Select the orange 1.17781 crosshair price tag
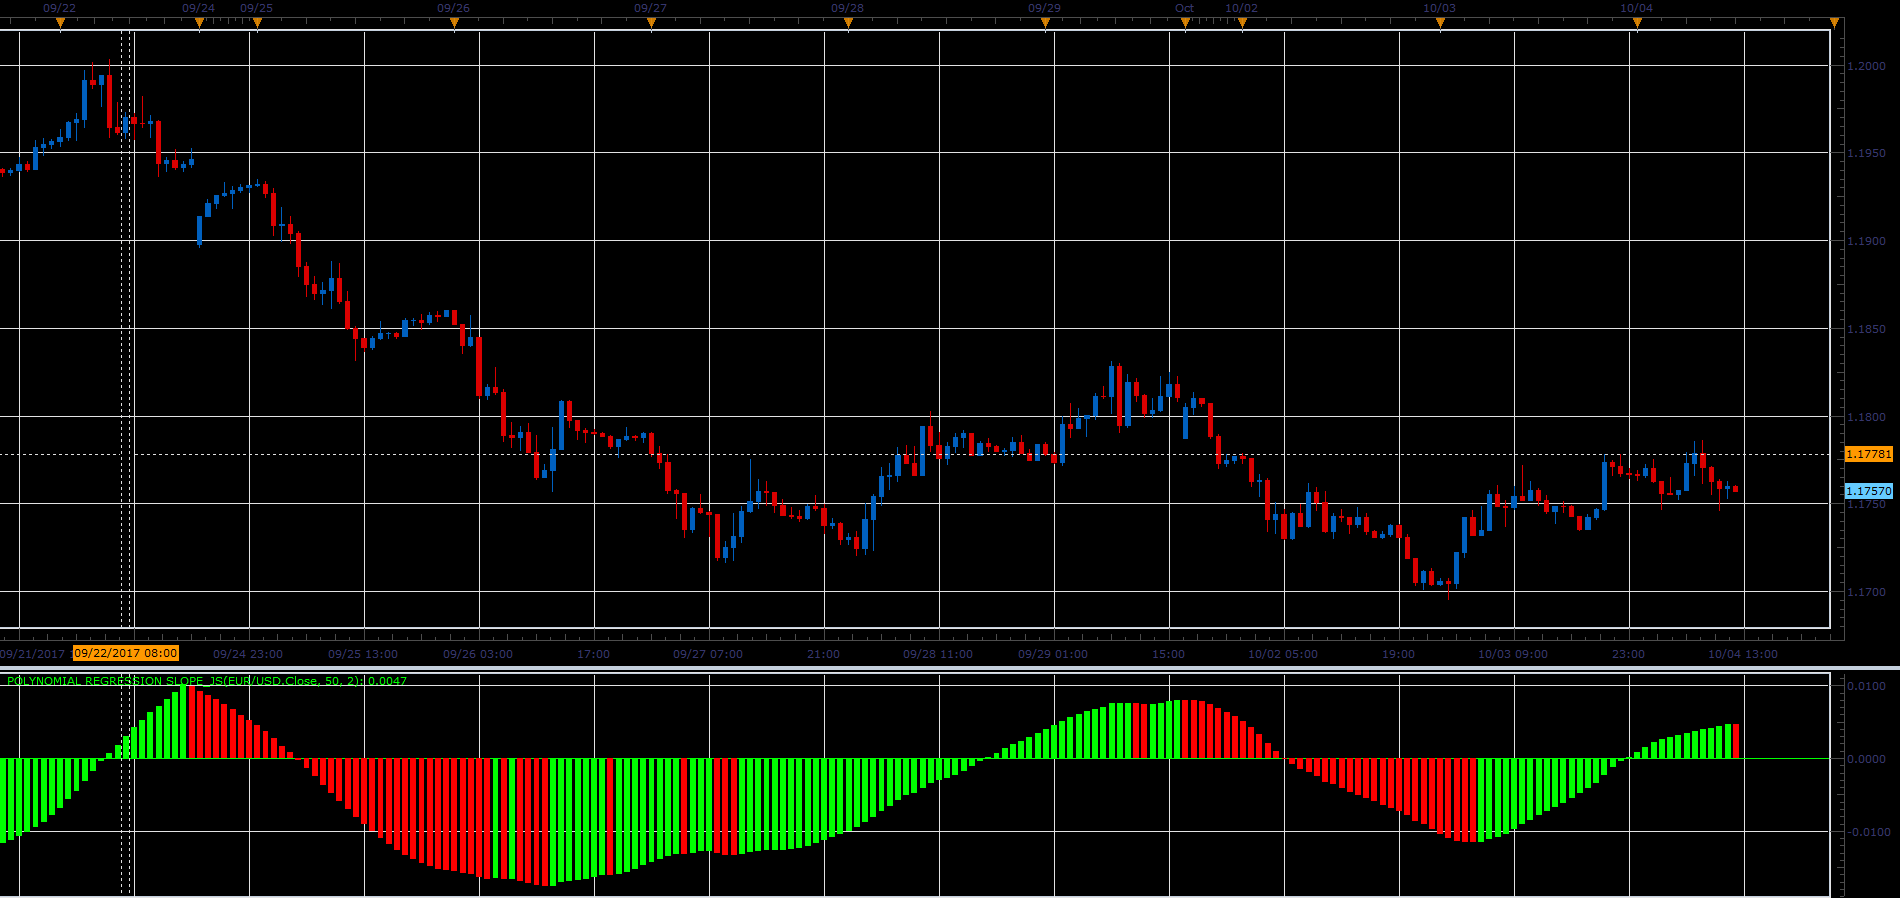Screen dimensions: 1900x898 [1868, 454]
